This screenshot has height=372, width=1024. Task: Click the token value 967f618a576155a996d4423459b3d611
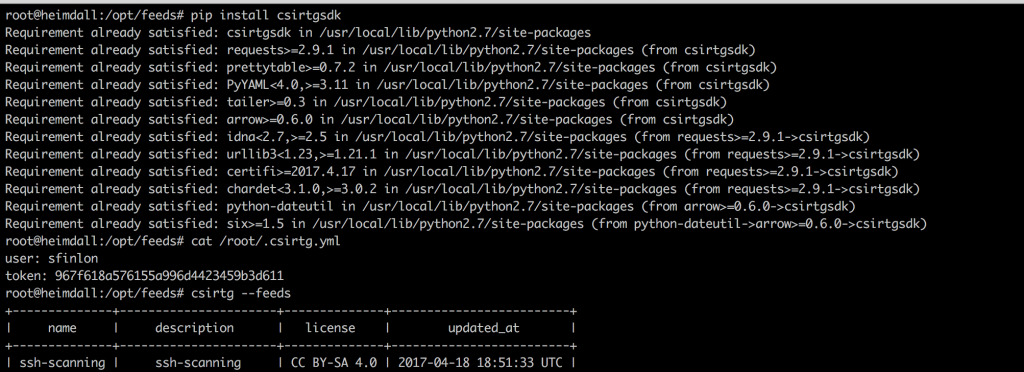pos(166,276)
